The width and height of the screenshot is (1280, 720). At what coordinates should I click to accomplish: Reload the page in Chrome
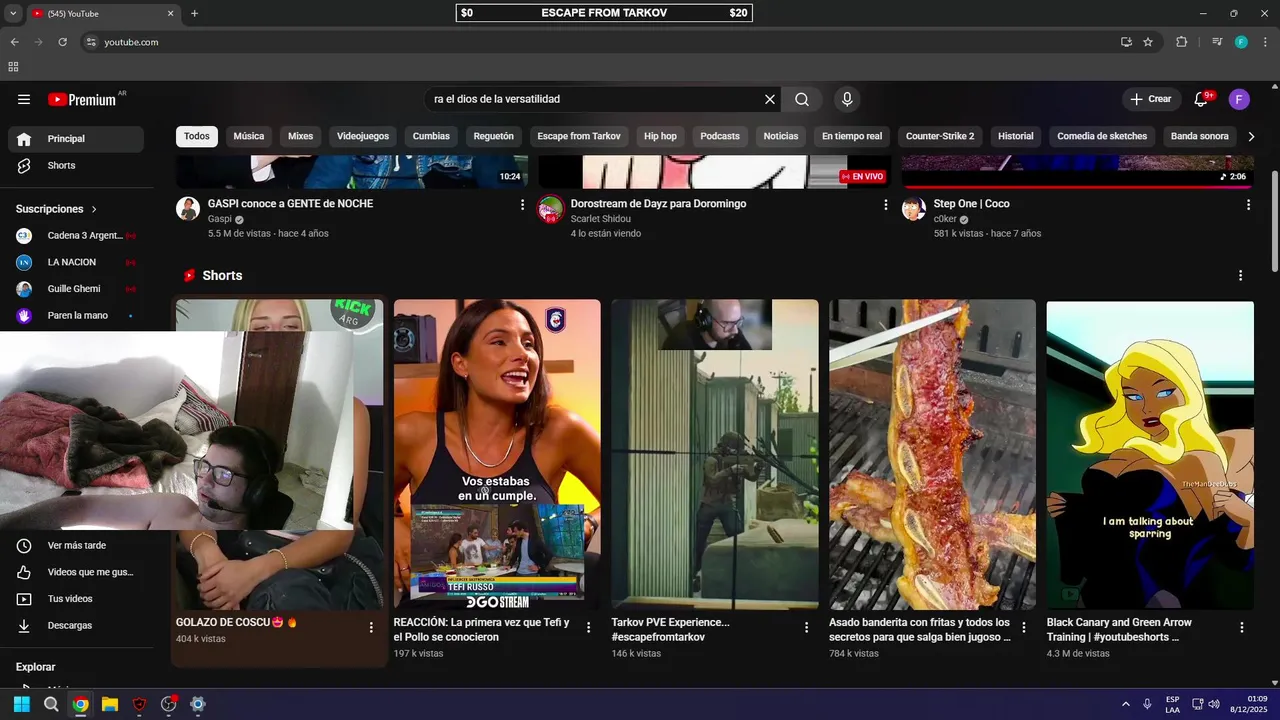tap(62, 42)
